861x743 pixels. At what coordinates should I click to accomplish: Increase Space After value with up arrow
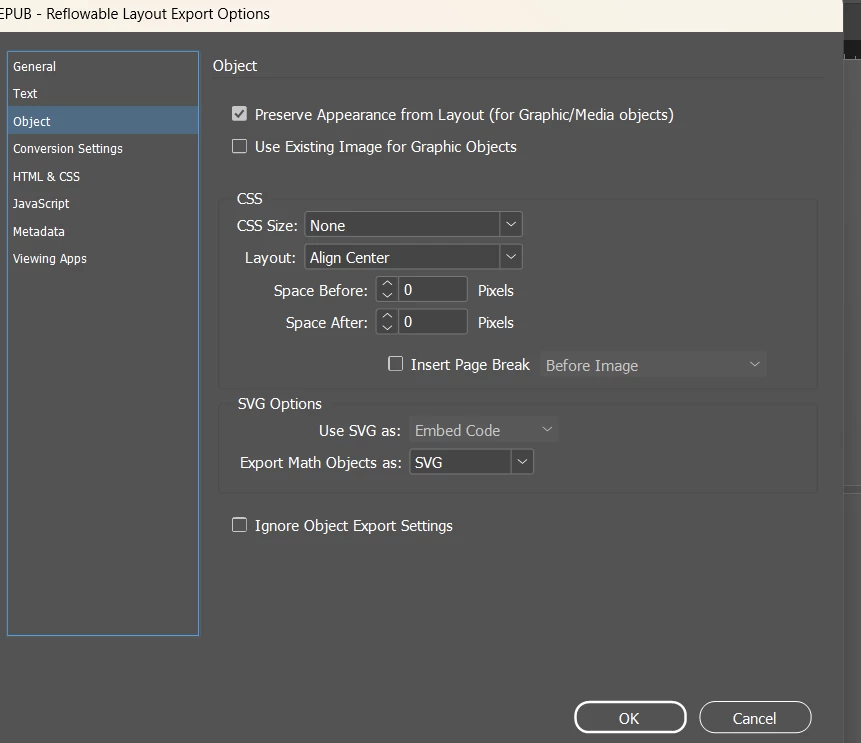[387, 316]
